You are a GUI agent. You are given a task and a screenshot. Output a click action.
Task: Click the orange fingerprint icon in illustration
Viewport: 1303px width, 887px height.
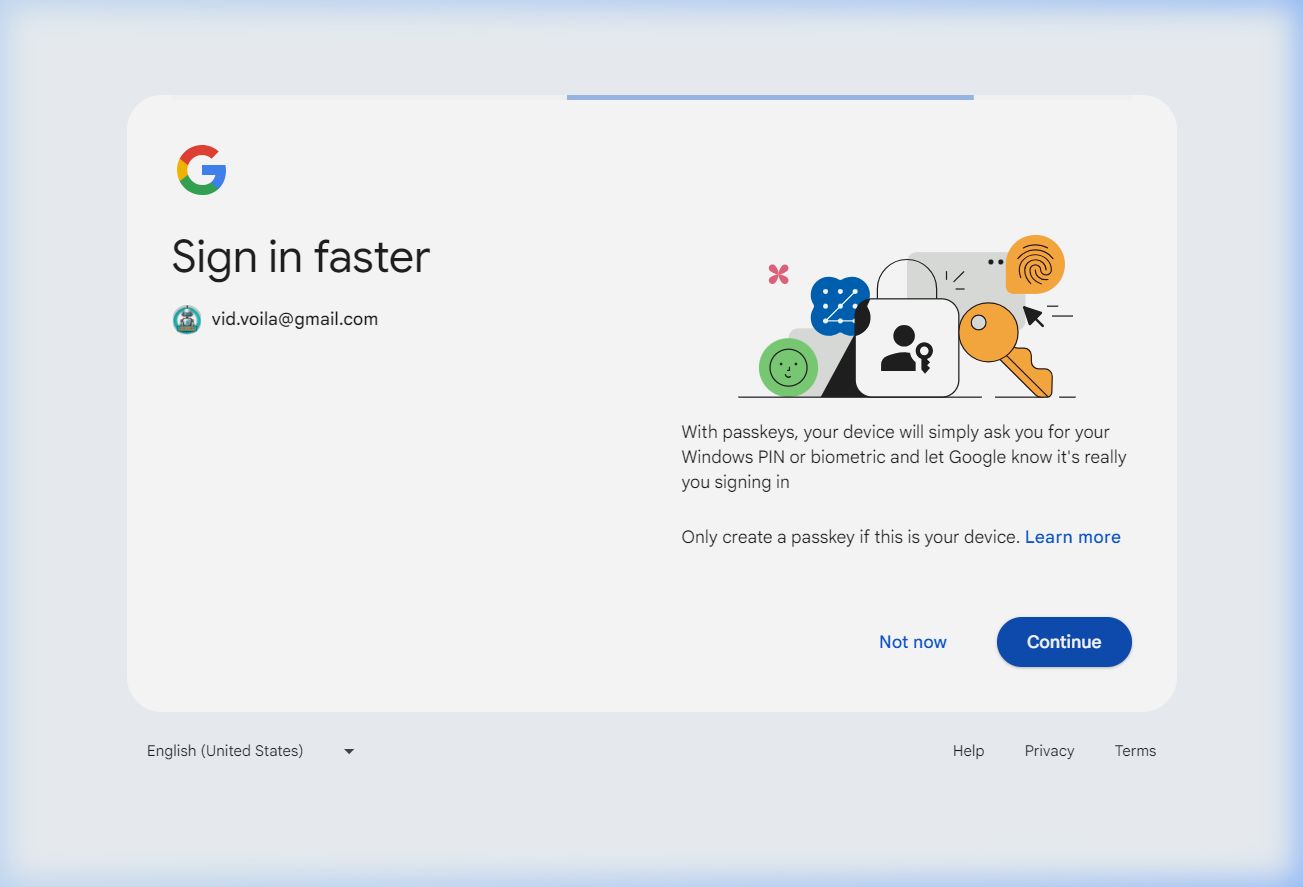pos(1035,264)
